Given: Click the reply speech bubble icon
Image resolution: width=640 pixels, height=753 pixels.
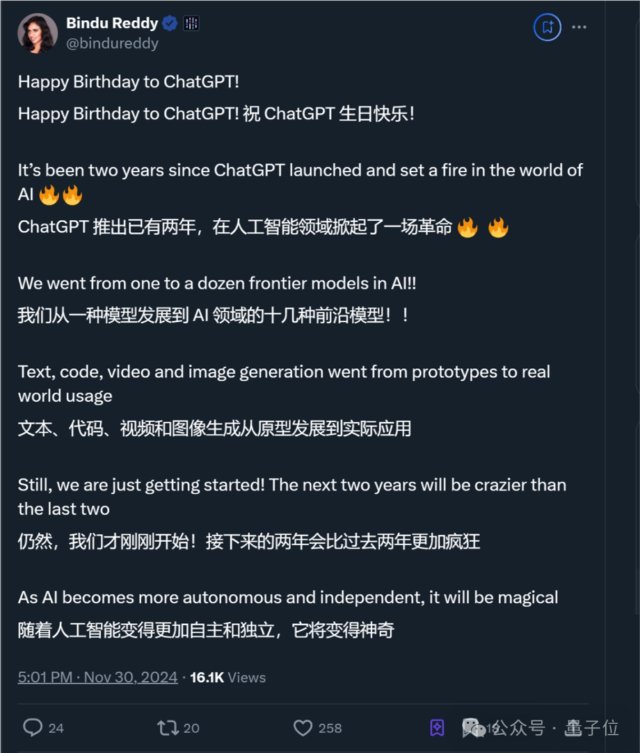Looking at the screenshot, I should click(x=33, y=728).
